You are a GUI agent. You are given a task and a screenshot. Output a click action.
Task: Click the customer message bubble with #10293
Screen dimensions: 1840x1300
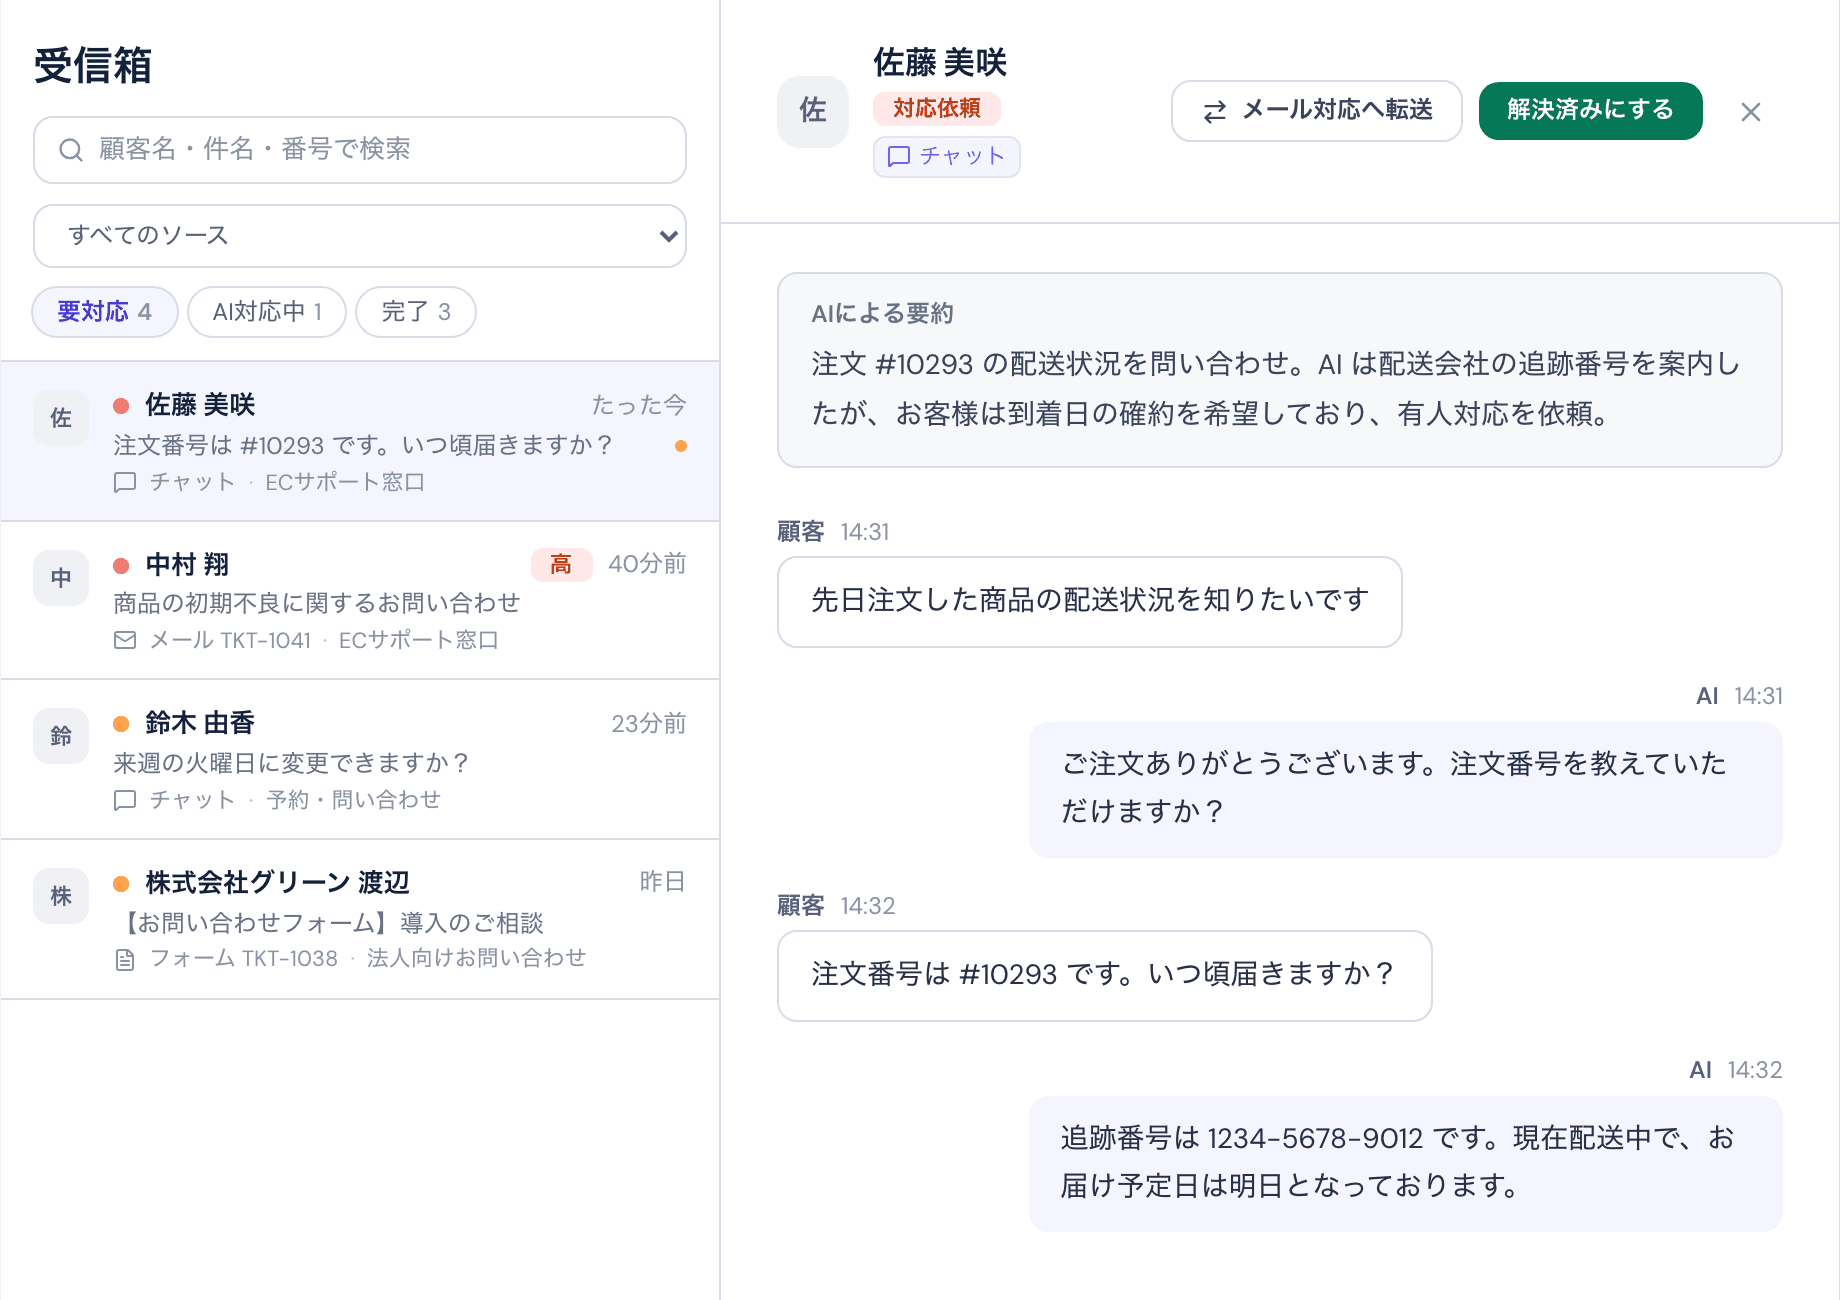point(1105,976)
